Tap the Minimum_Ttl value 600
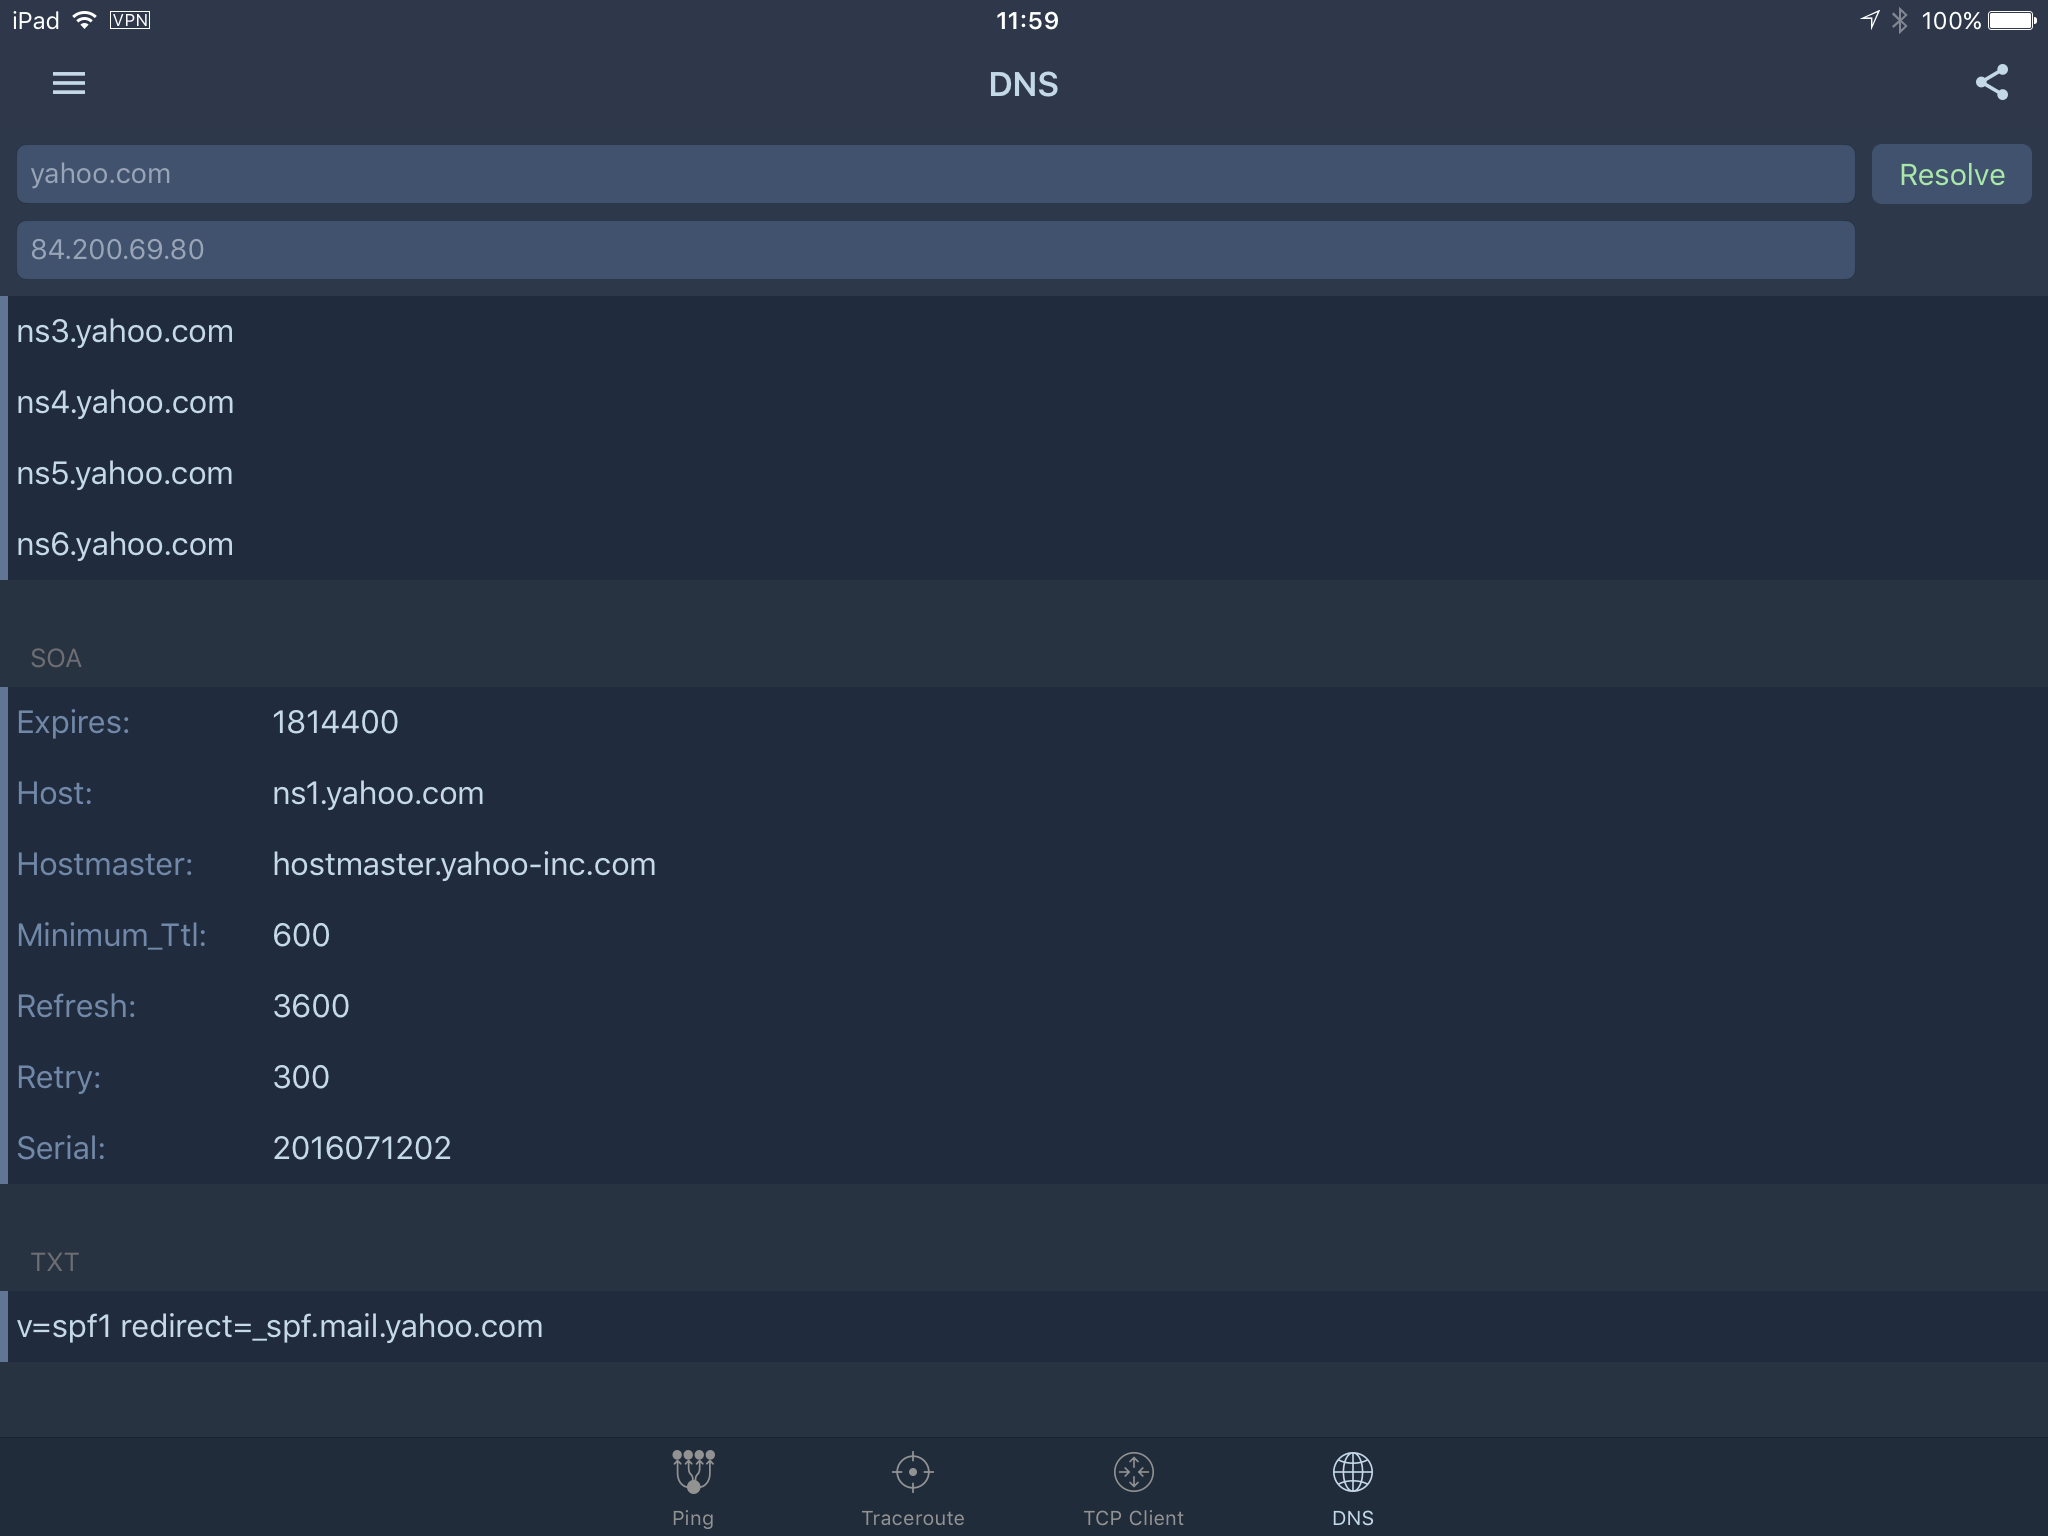The width and height of the screenshot is (2048, 1536). click(301, 935)
